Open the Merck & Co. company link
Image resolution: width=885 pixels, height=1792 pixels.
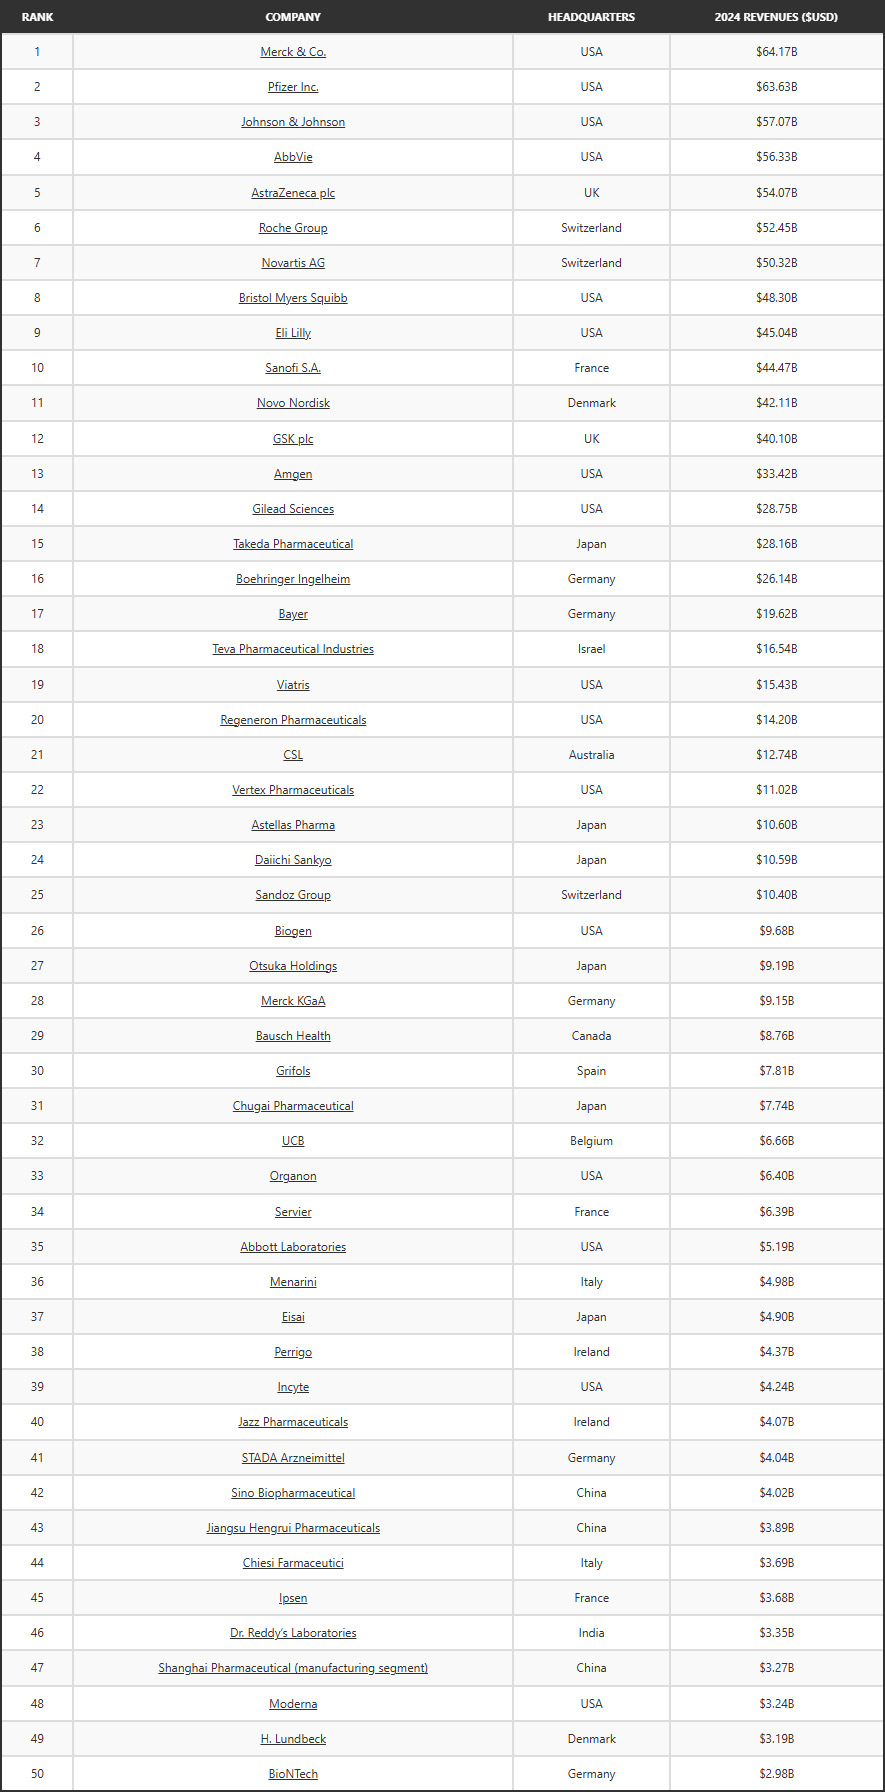coord(293,52)
